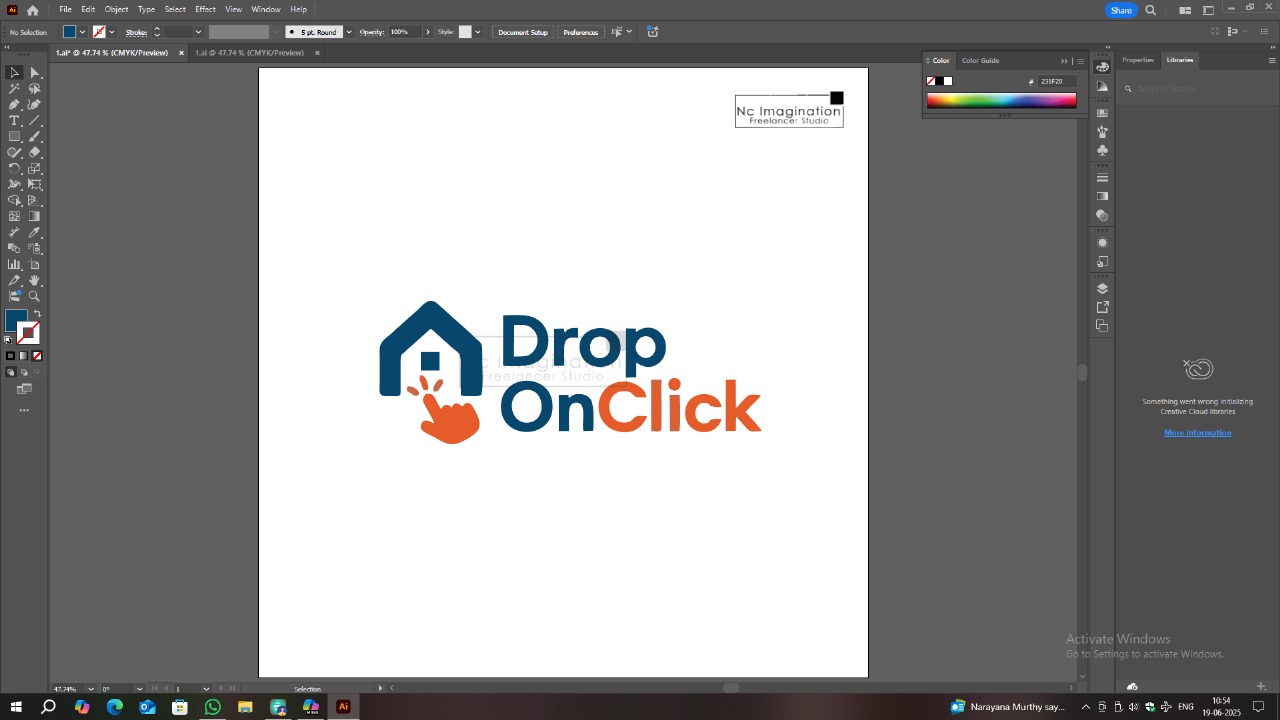
Task: Click the hex color input field
Action: point(1057,81)
